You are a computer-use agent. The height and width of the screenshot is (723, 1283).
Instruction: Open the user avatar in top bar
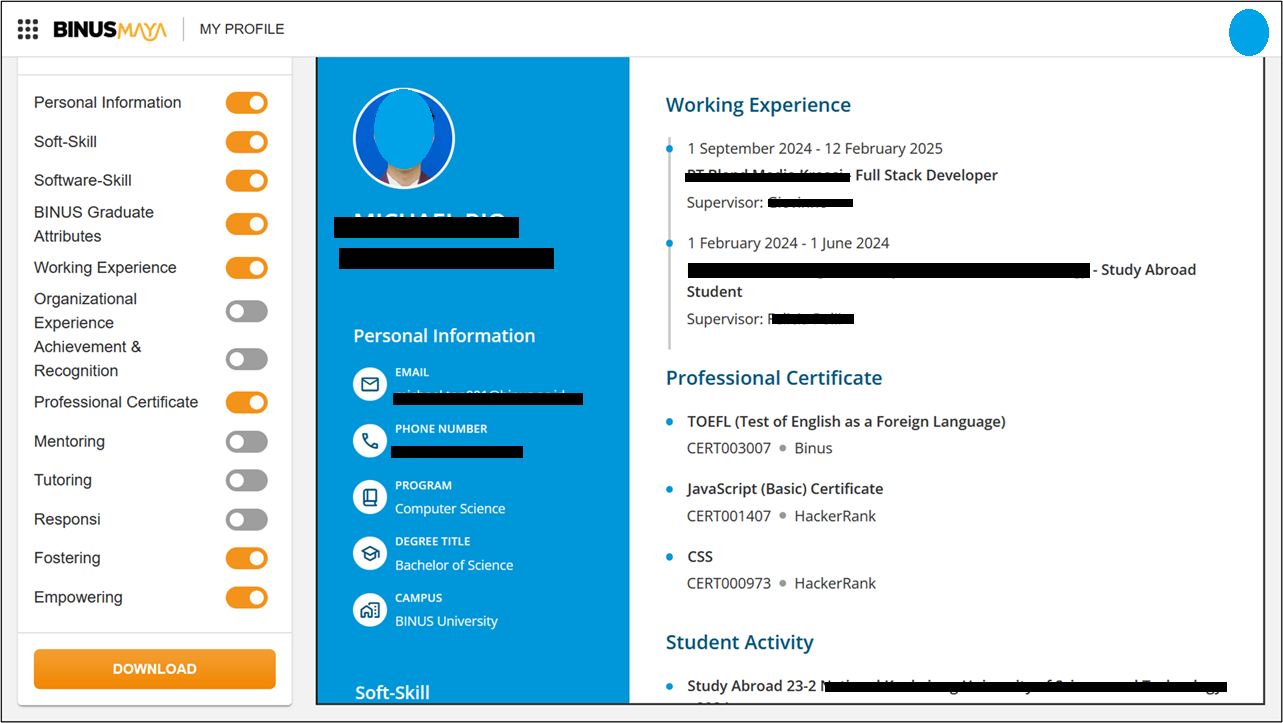click(x=1248, y=32)
